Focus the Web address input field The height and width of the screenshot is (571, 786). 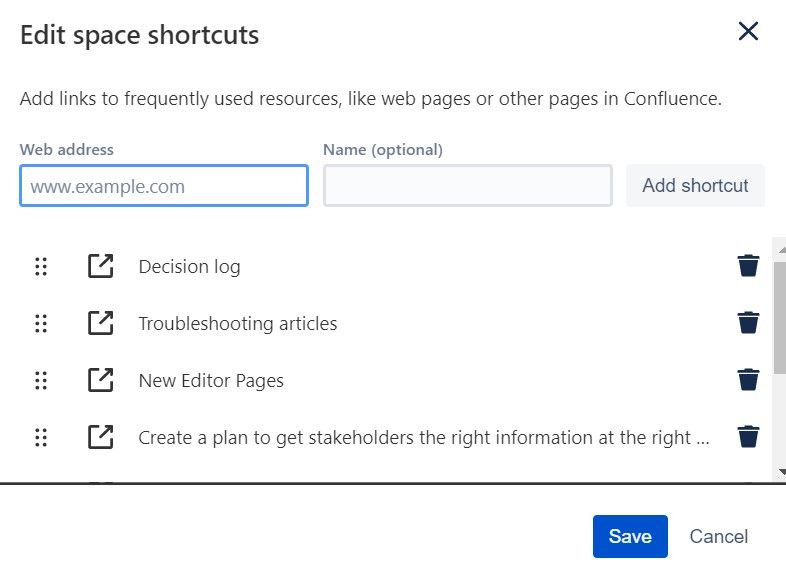click(164, 186)
